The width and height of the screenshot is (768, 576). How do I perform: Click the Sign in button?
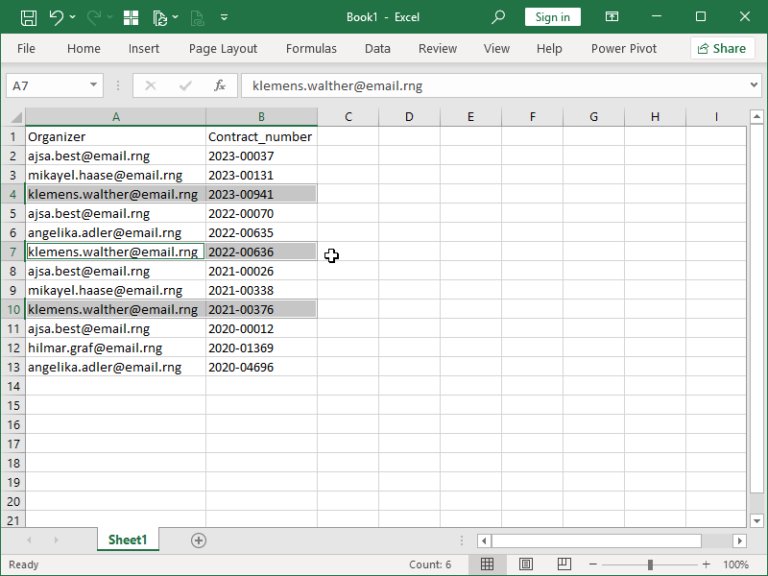(x=552, y=17)
